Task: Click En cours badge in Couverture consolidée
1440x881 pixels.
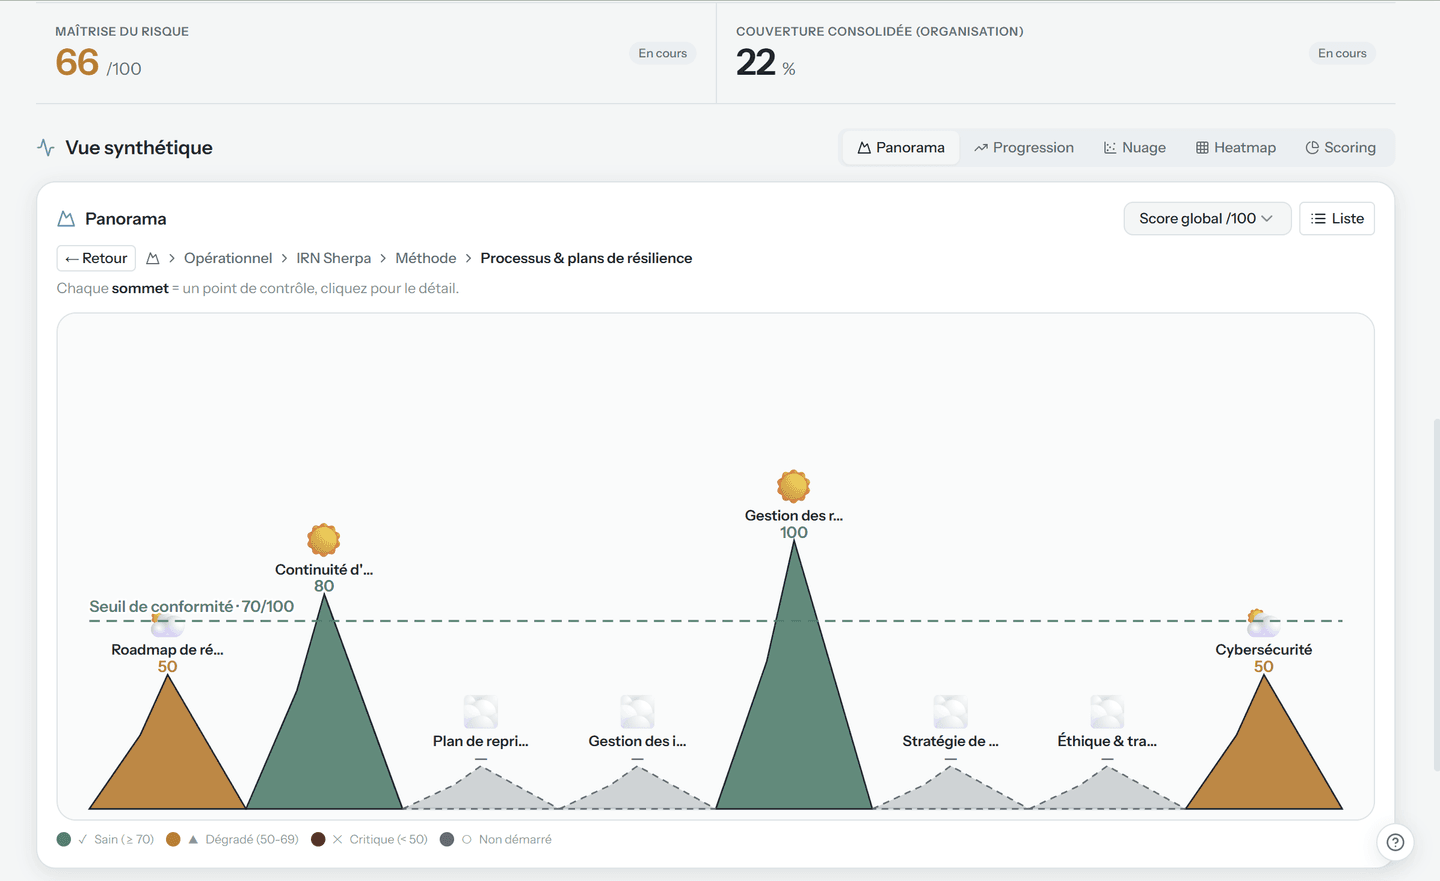Action: (1342, 53)
